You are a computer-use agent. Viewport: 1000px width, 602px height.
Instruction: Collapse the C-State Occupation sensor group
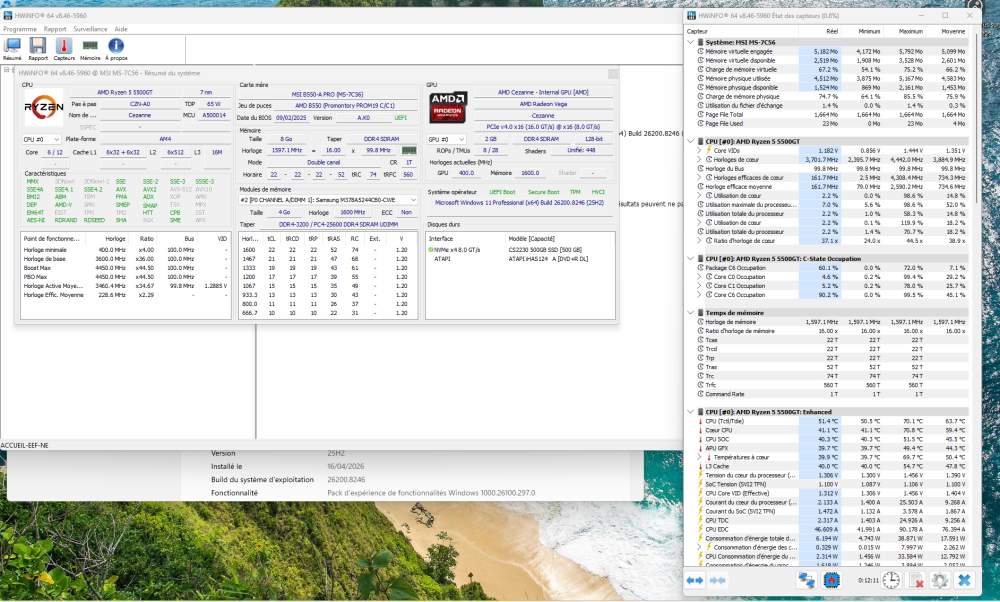[691, 259]
